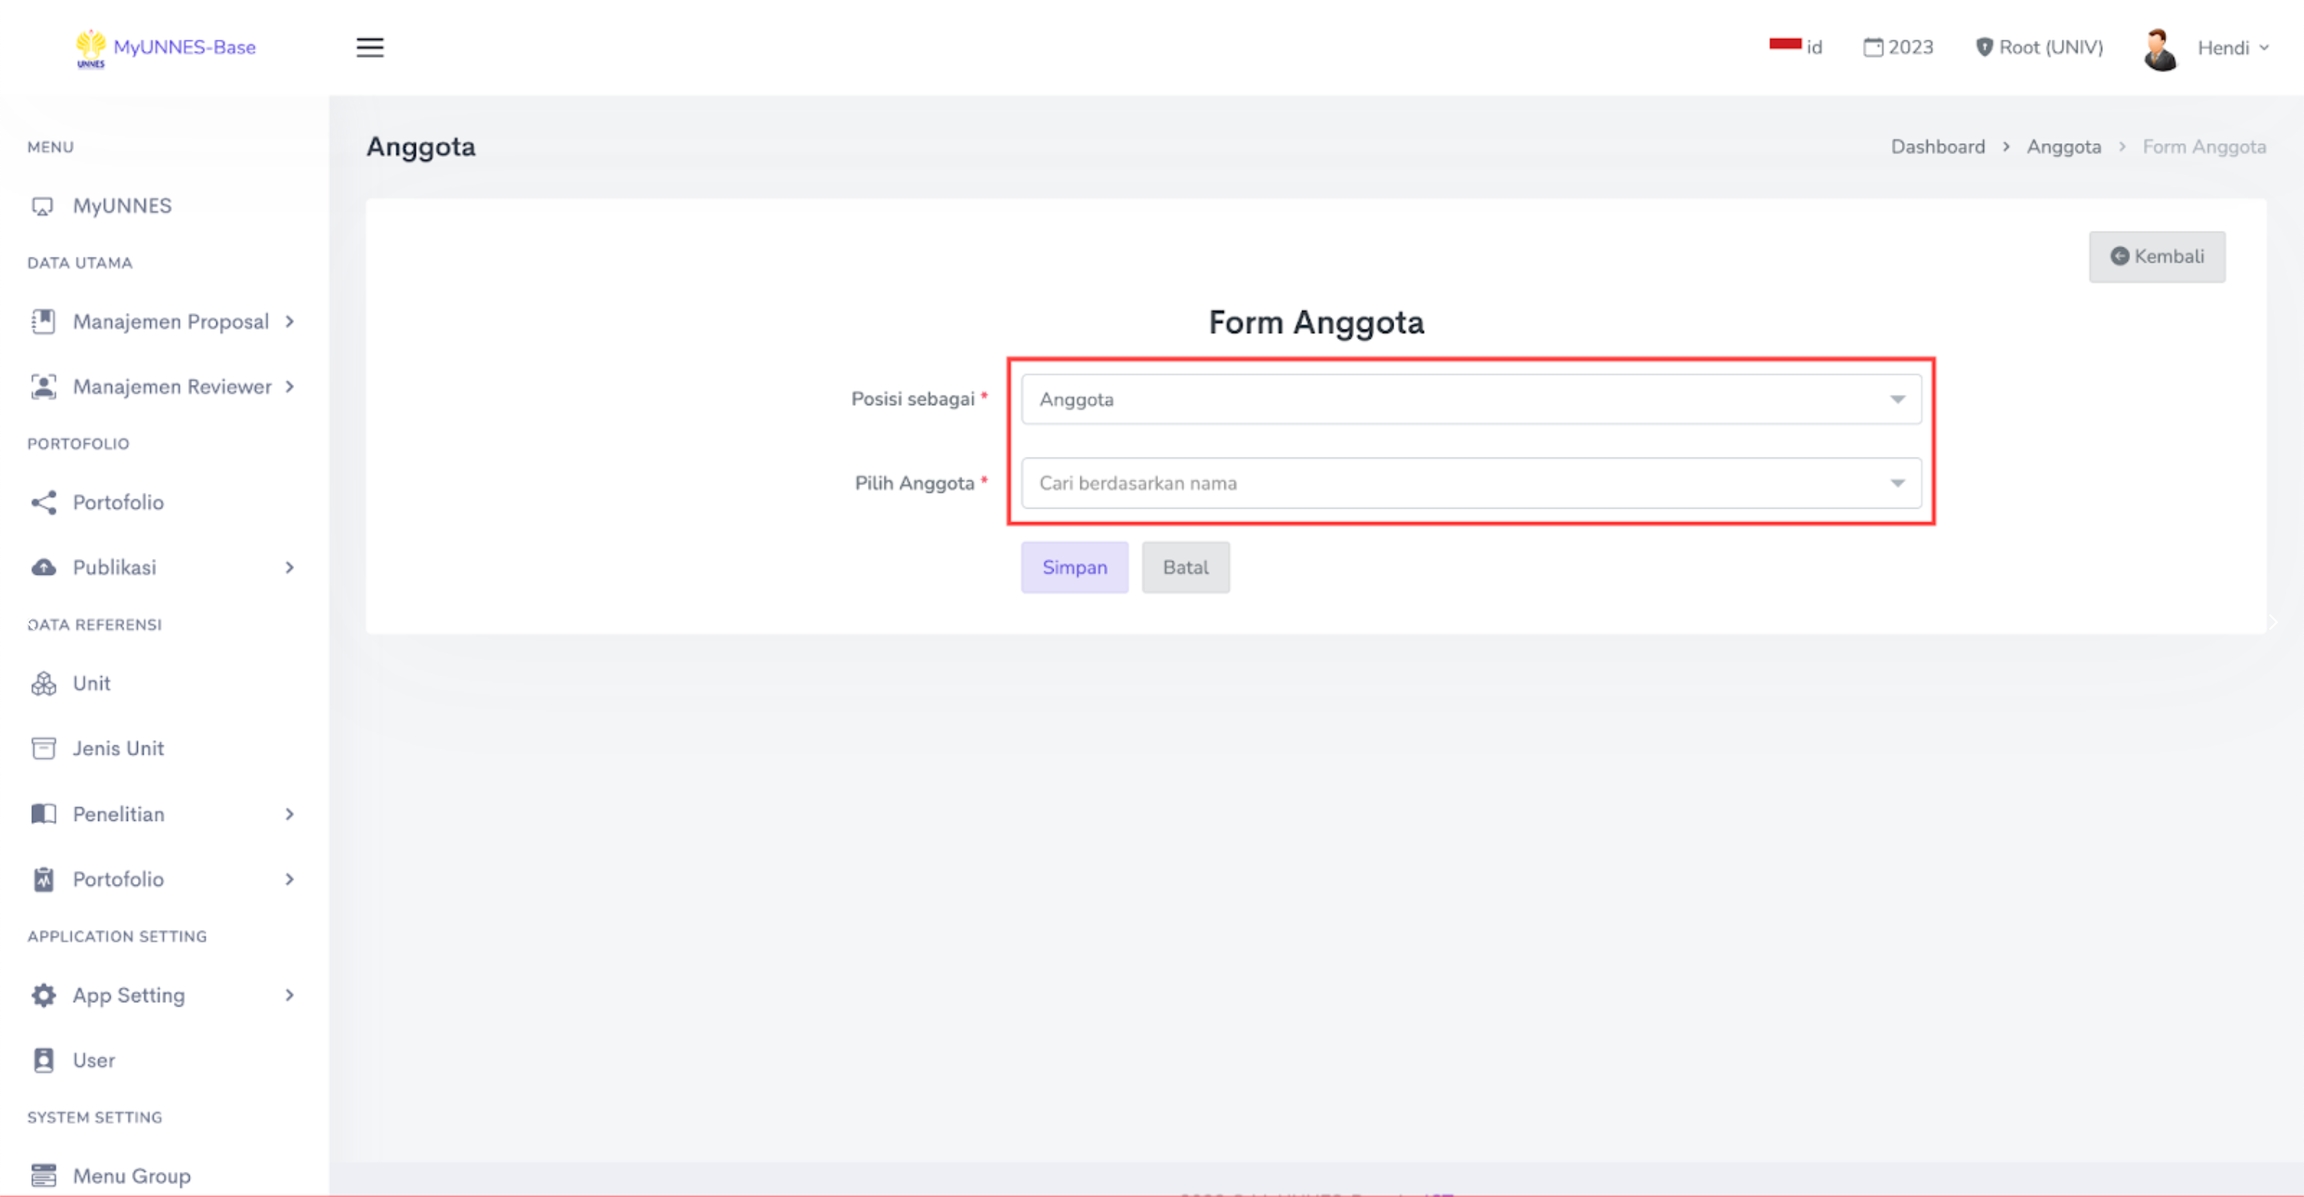2304x1197 pixels.
Task: Expand the Manajemen Proposal submenu
Action: 289,322
